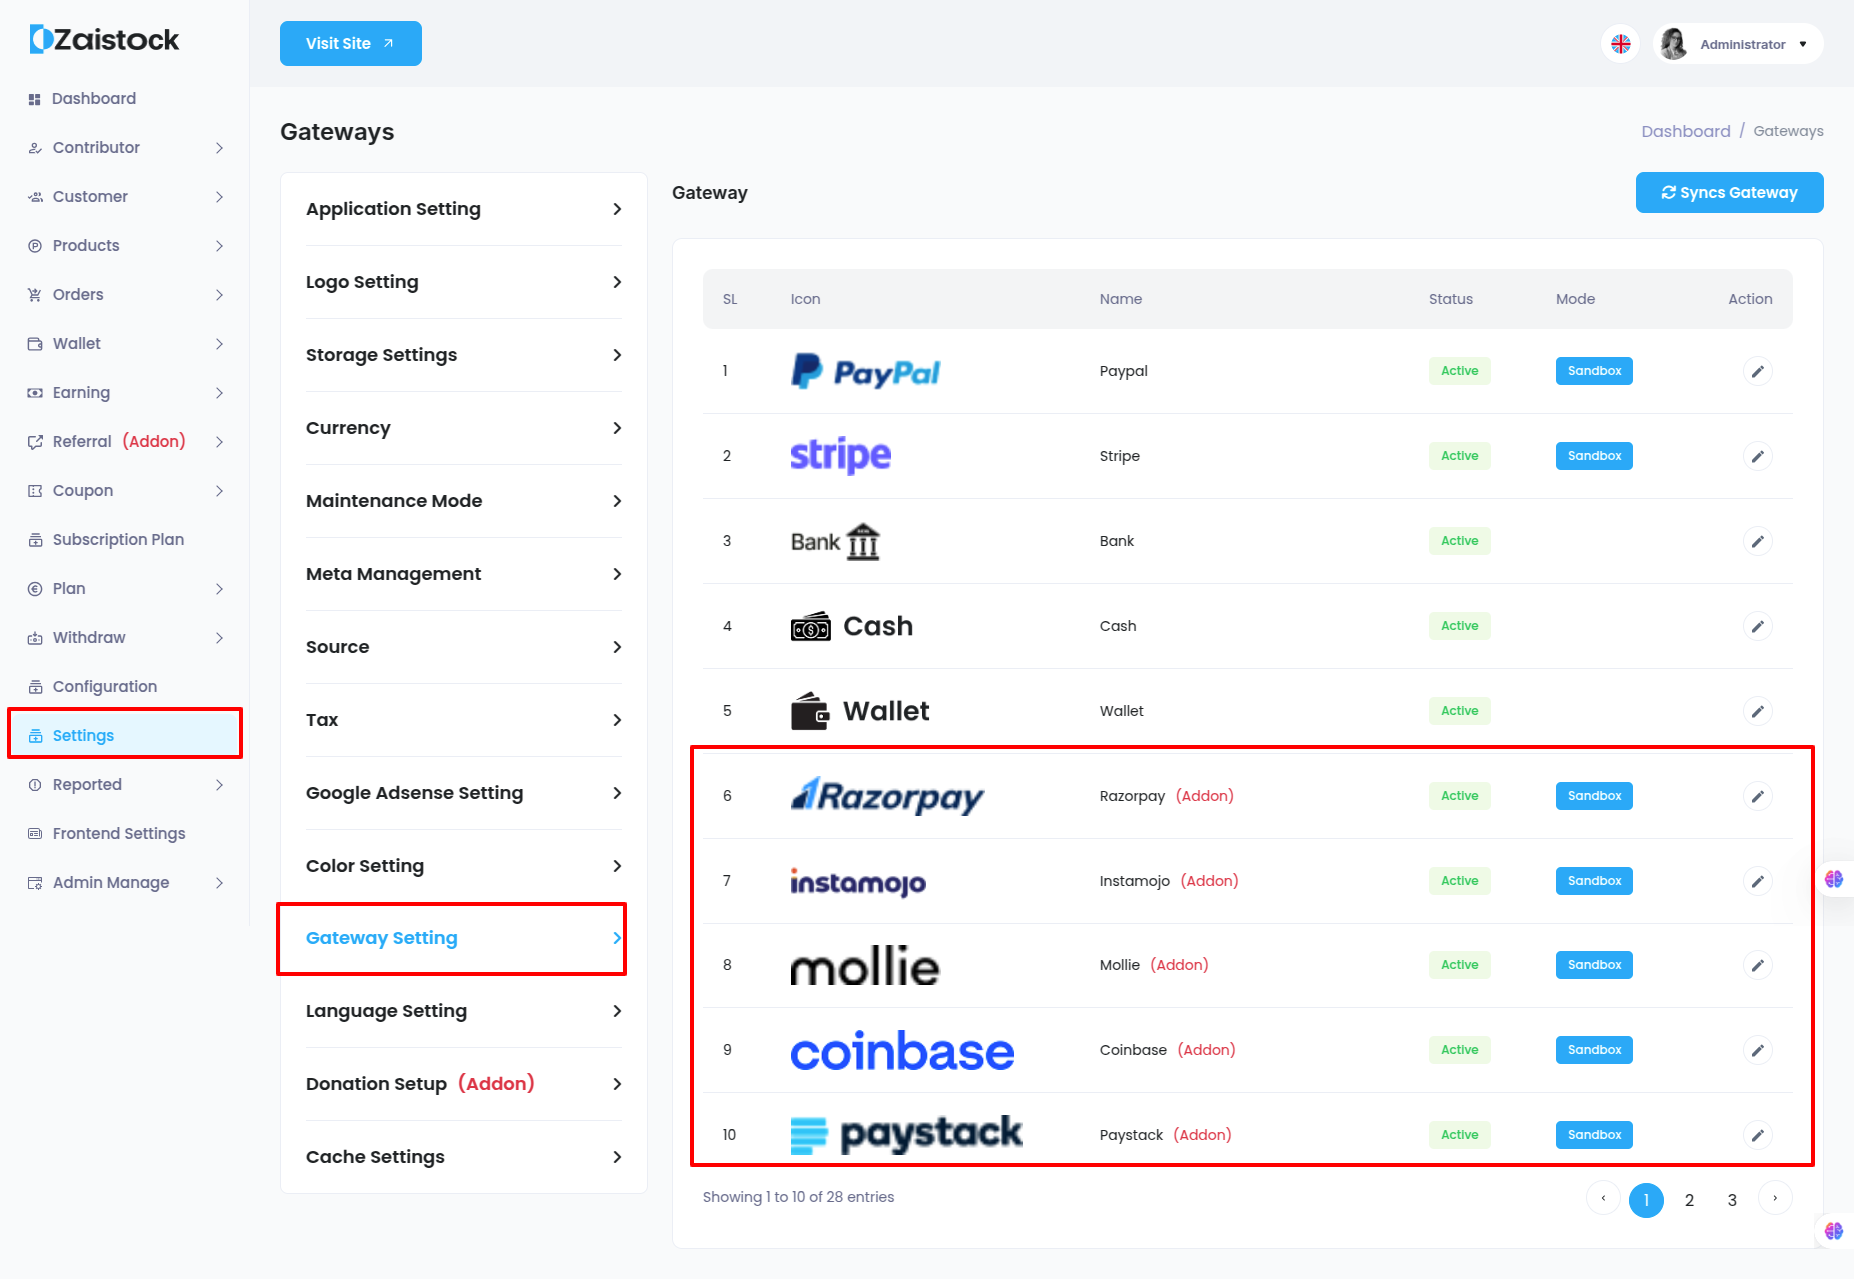The width and height of the screenshot is (1854, 1280).
Task: Expand the Coupon sidebar menu
Action: point(125,491)
